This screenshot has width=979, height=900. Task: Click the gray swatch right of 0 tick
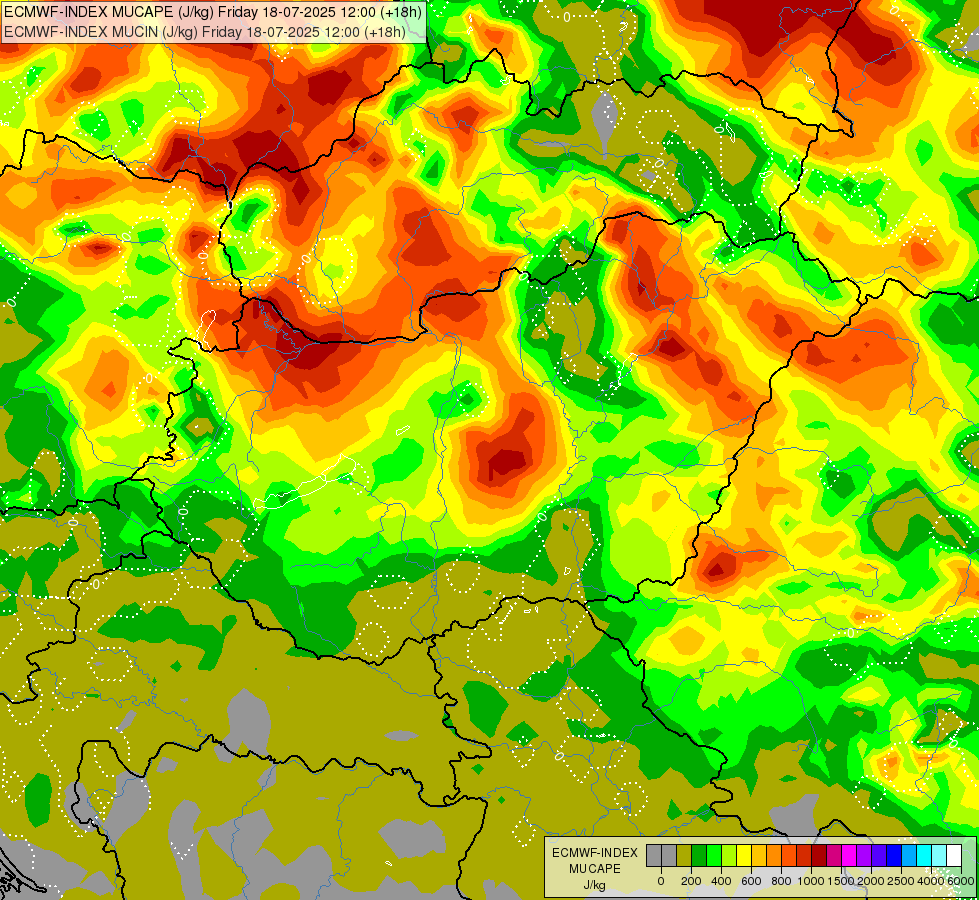tap(669, 855)
